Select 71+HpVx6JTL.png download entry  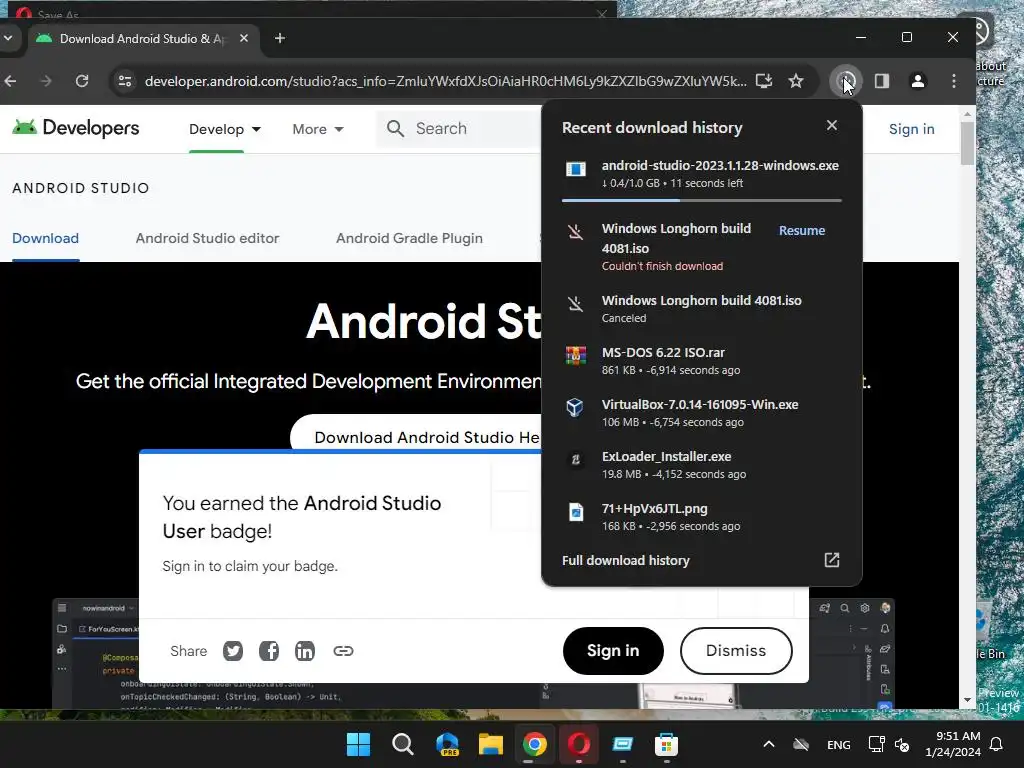coord(701,517)
